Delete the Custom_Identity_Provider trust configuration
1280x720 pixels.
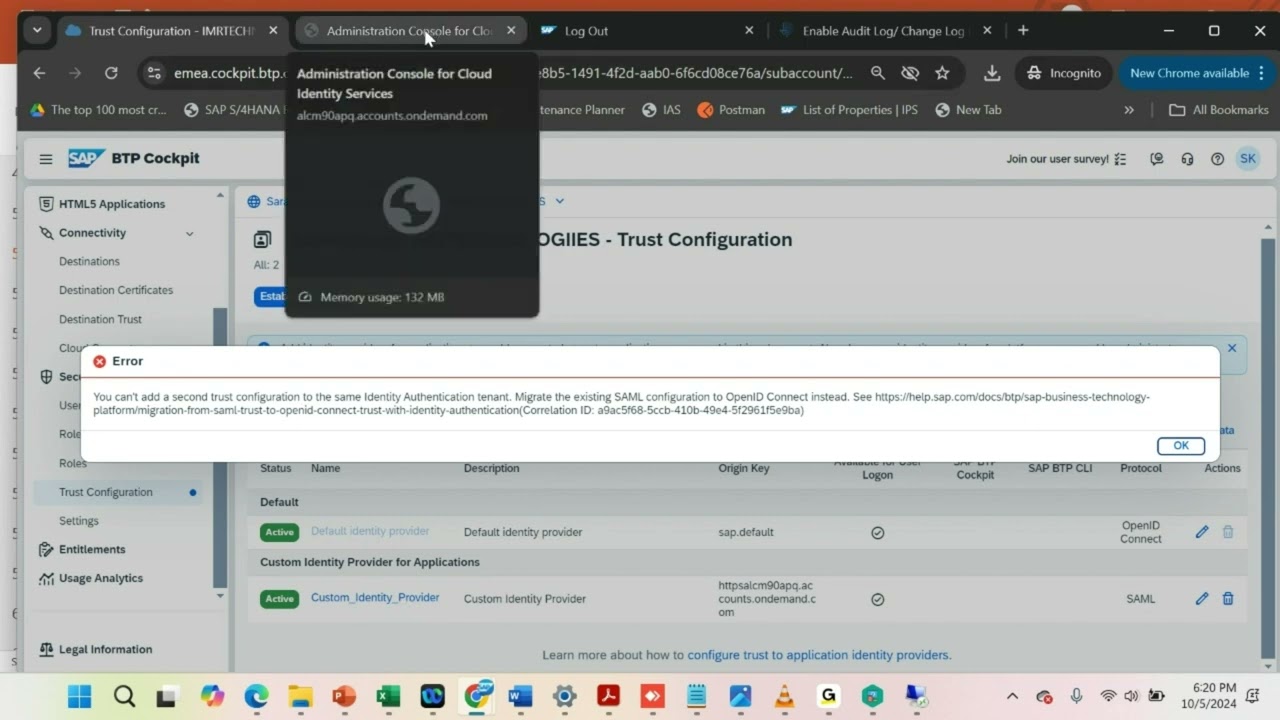(1228, 598)
